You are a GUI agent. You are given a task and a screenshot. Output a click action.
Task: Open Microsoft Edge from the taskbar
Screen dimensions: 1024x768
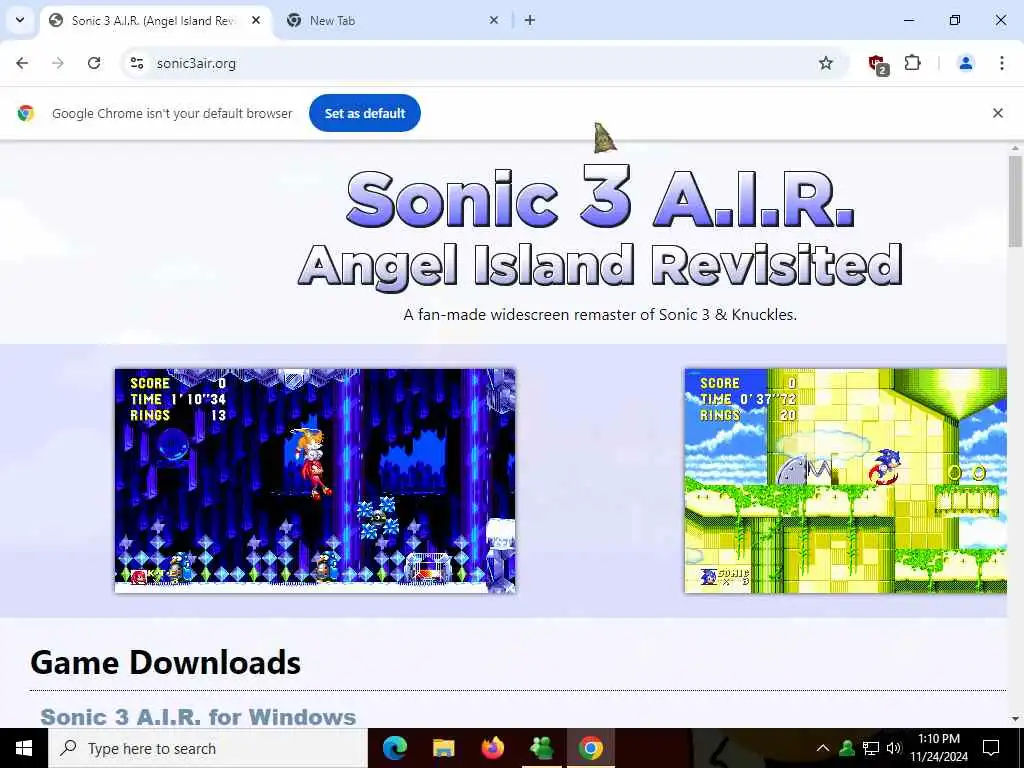[x=394, y=748]
